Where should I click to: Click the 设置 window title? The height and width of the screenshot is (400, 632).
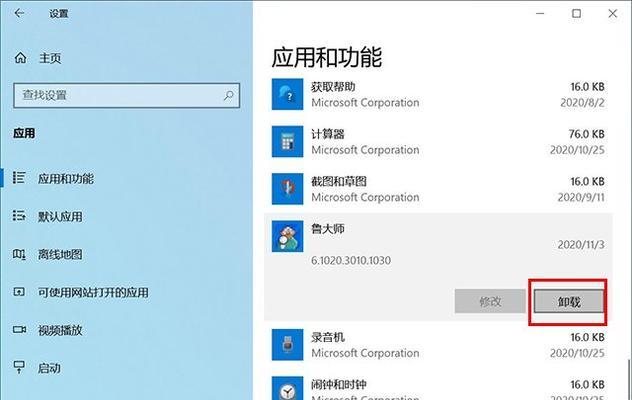(58, 14)
